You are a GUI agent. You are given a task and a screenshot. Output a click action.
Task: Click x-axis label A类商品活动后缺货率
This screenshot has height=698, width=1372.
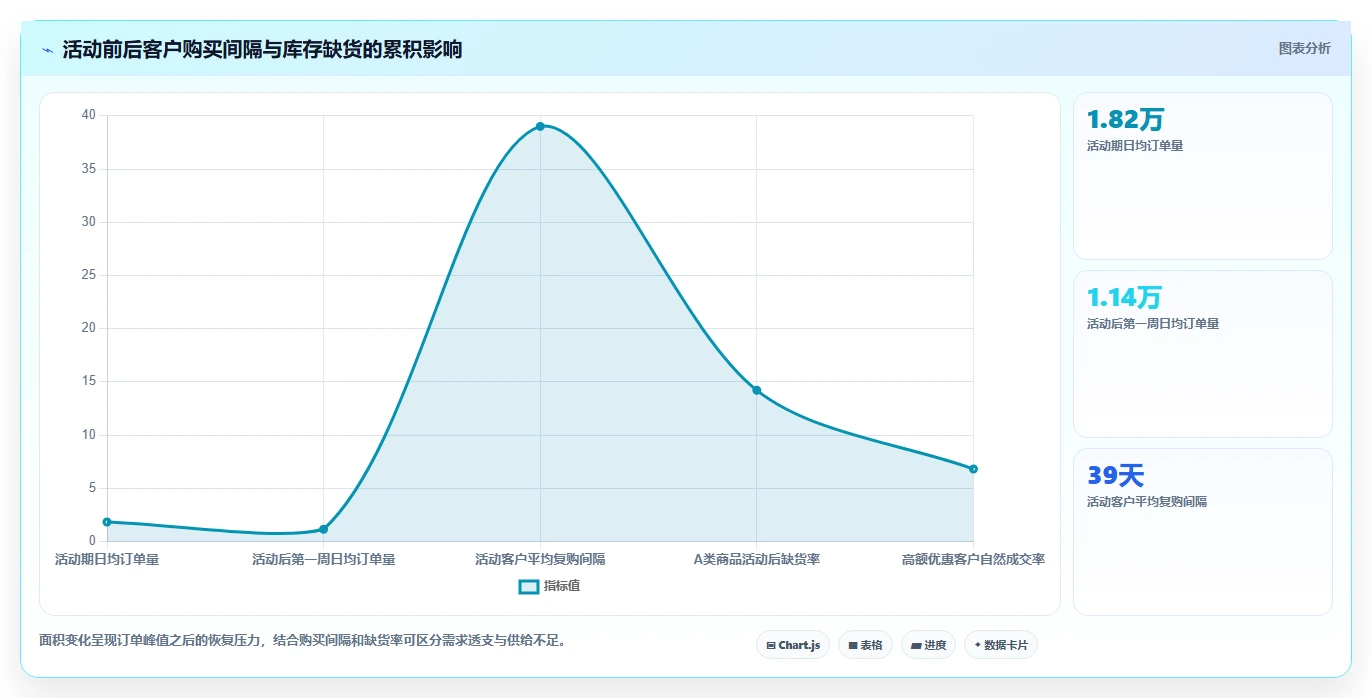coord(757,559)
